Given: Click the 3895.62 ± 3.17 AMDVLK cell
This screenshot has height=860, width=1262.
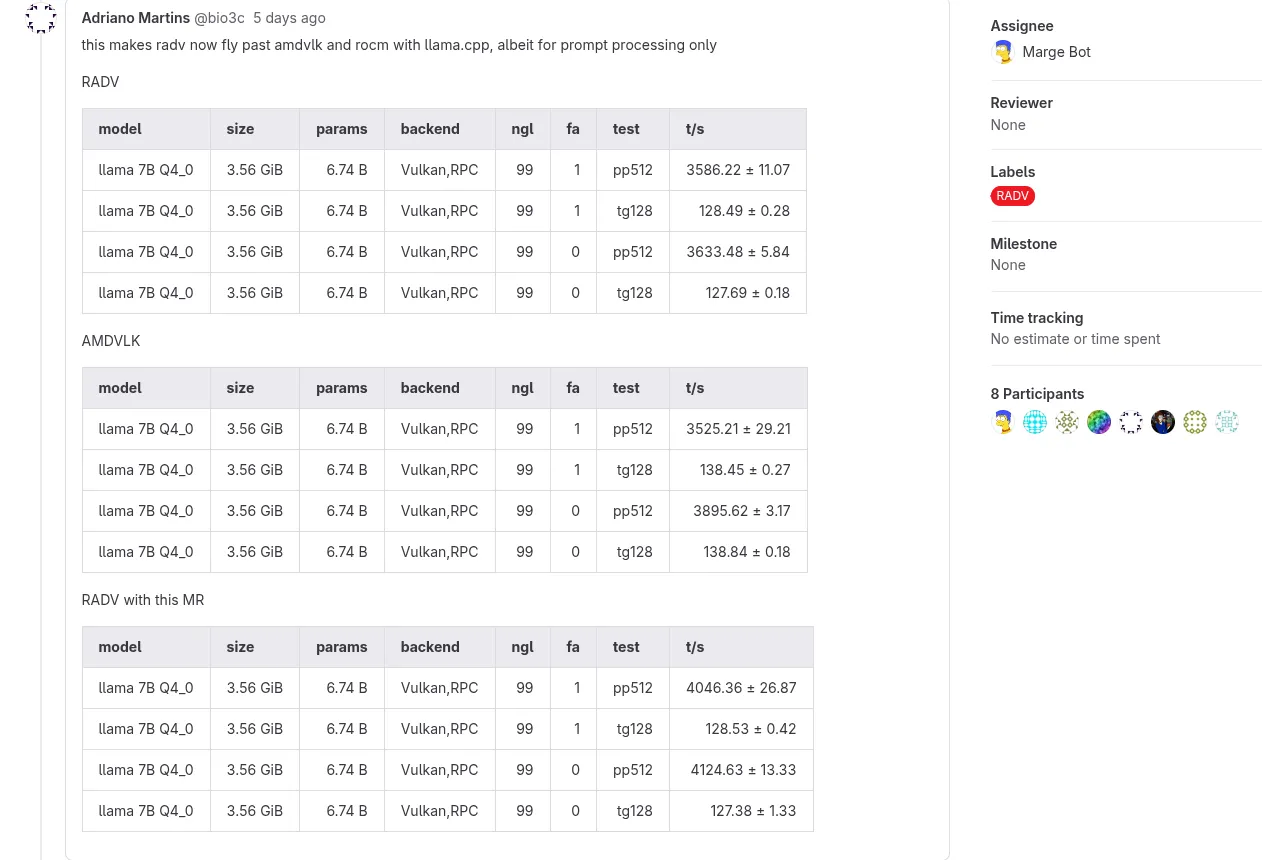Looking at the screenshot, I should pyautogui.click(x=741, y=511).
